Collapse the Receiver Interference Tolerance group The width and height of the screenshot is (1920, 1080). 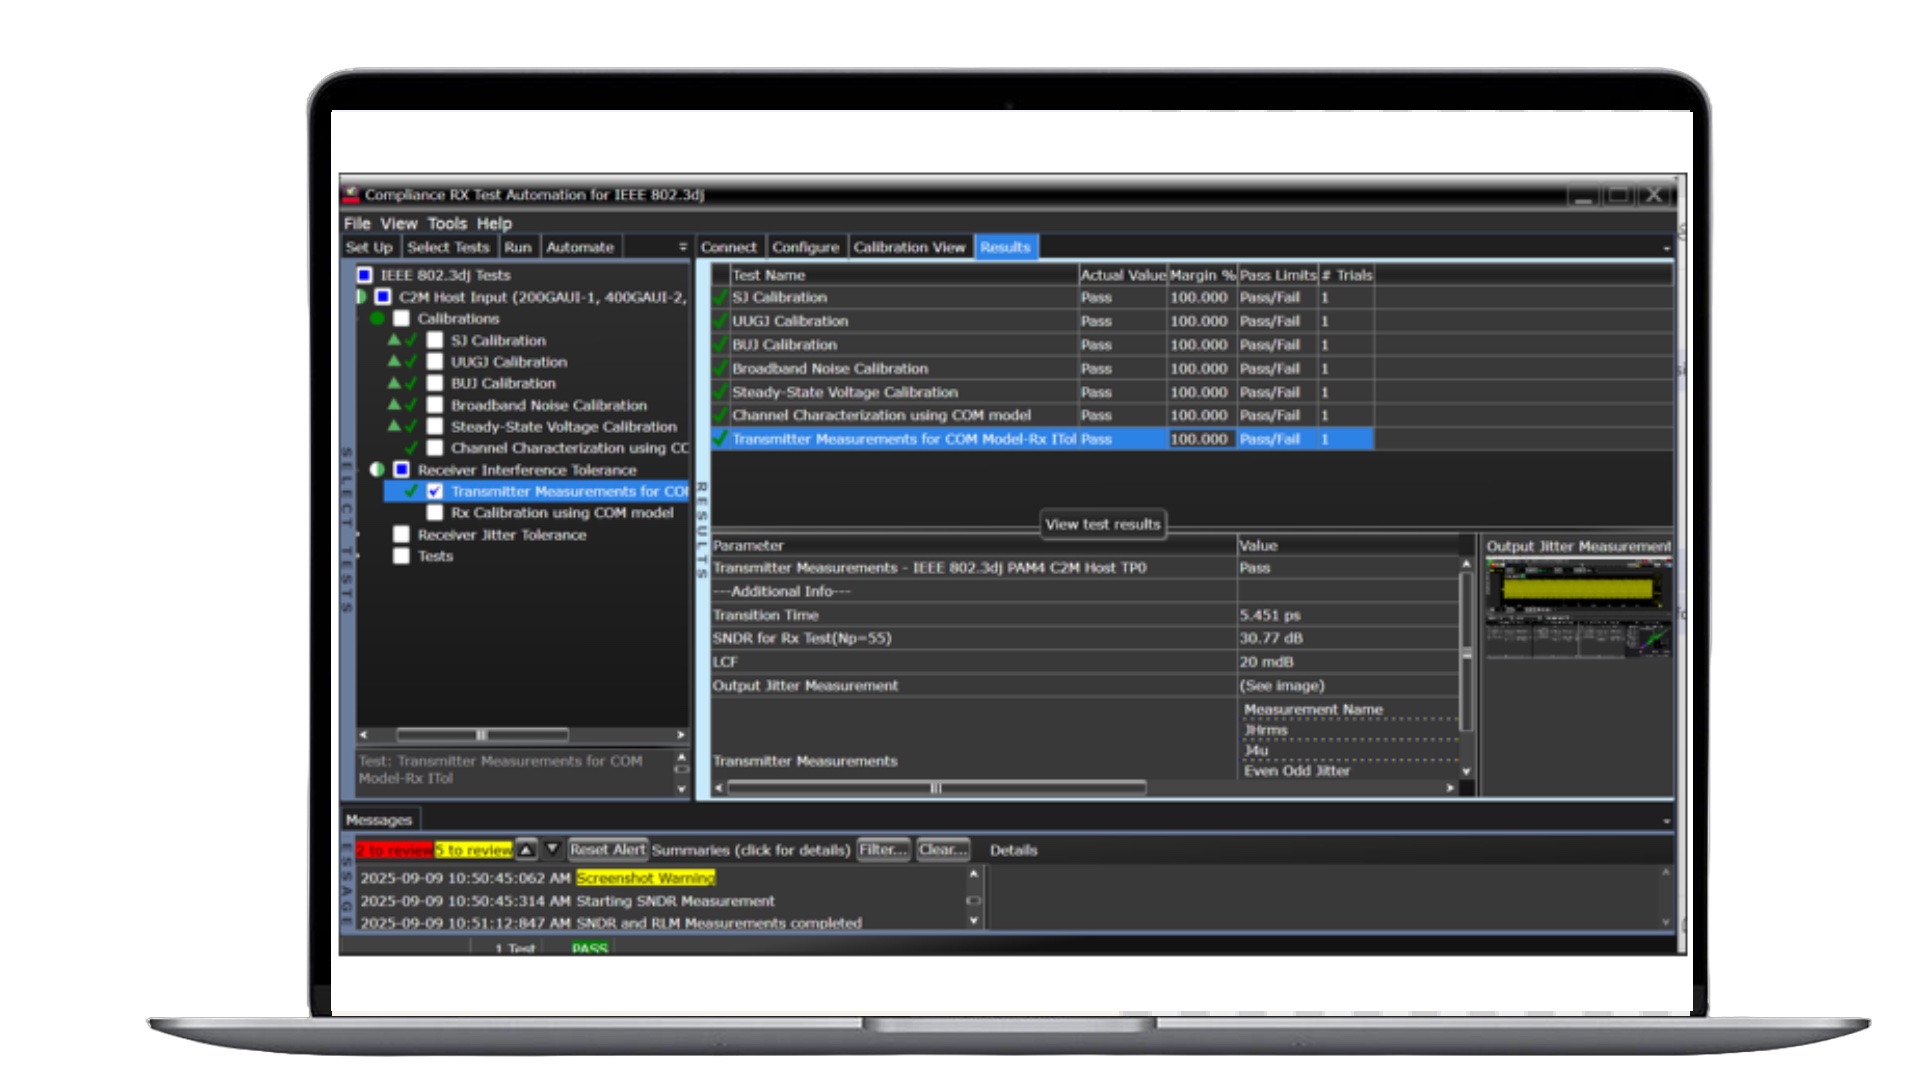pos(377,470)
